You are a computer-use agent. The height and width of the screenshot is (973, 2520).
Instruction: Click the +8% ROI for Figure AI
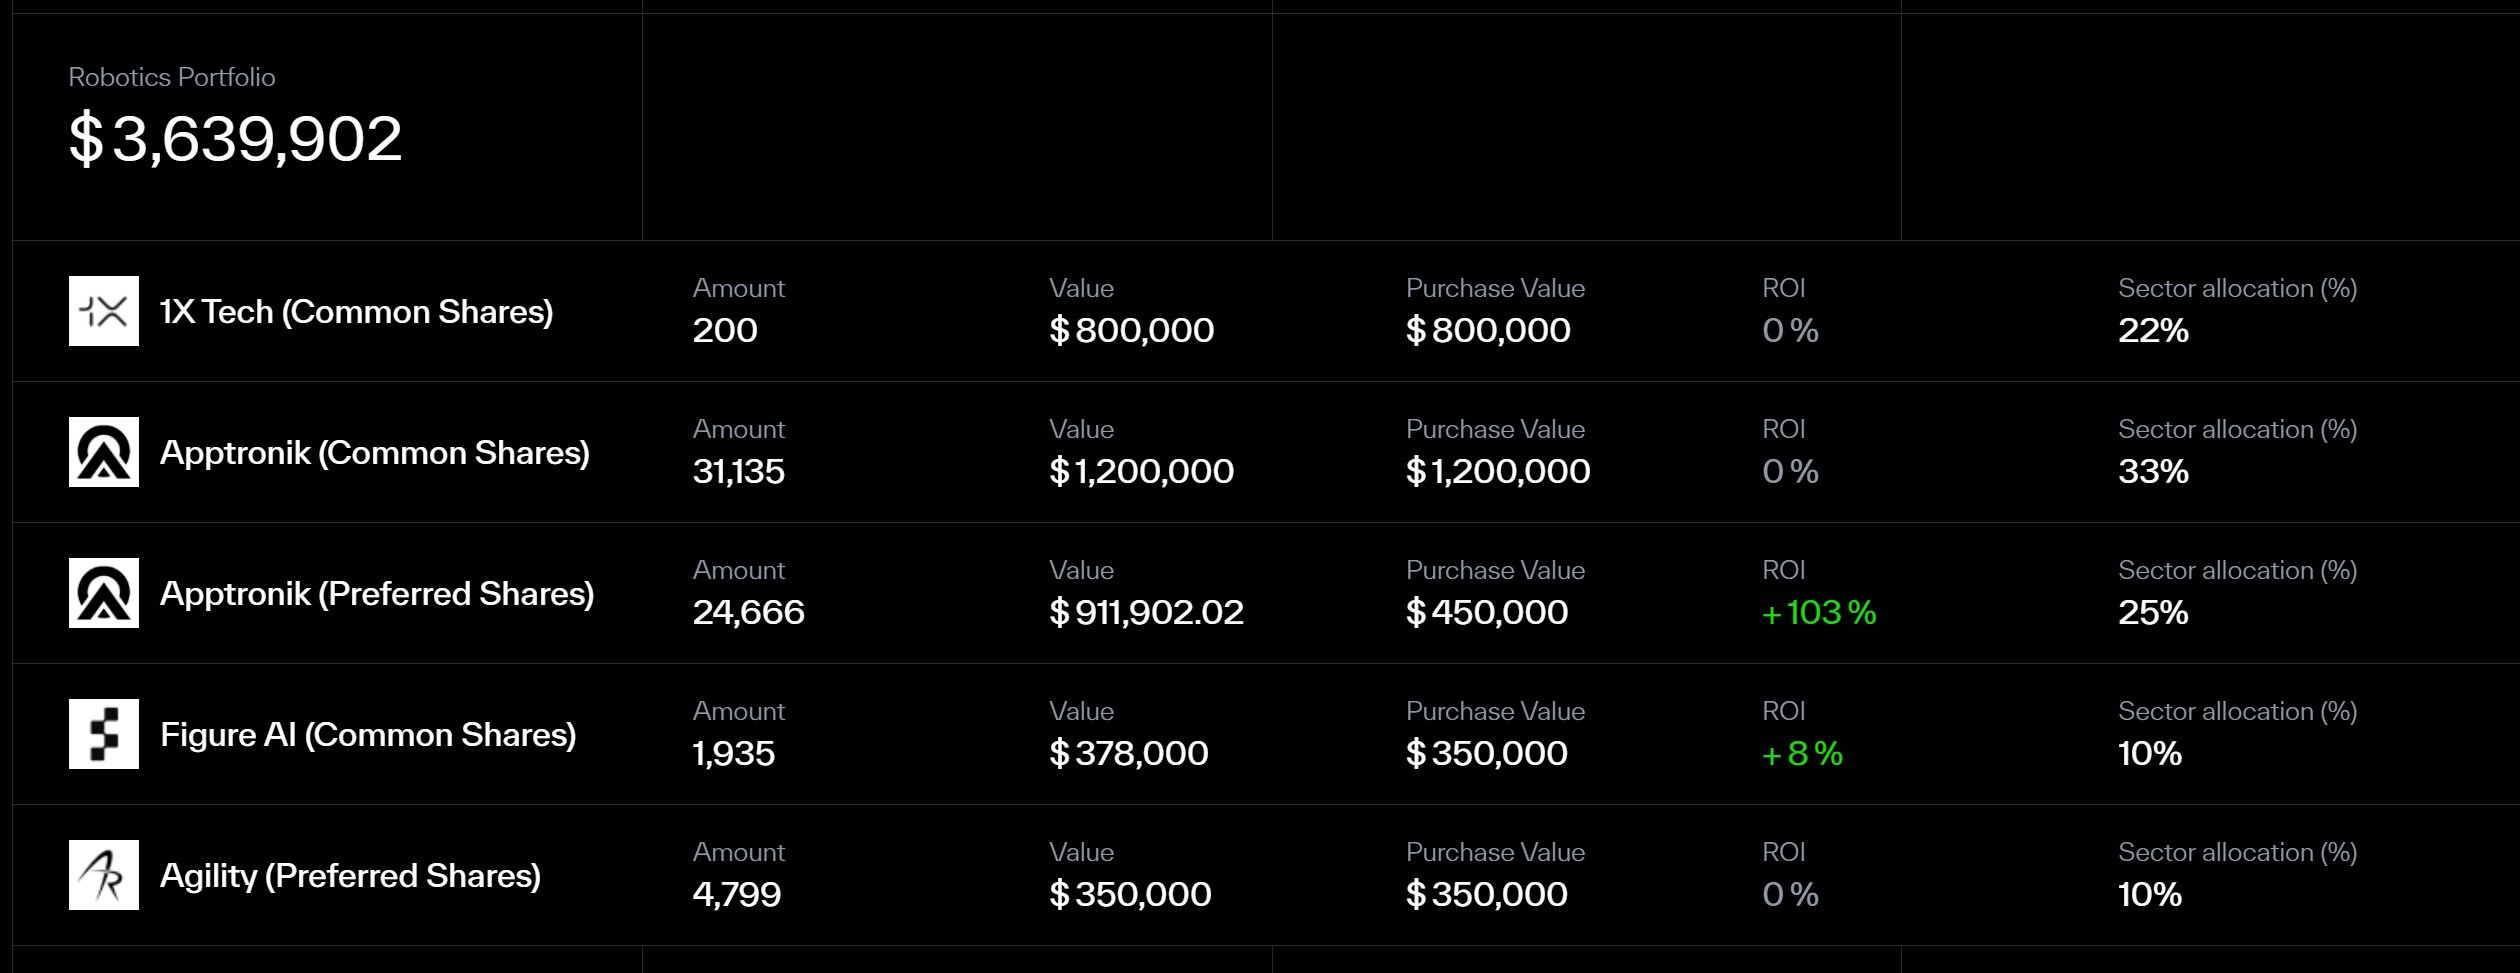coord(1802,753)
